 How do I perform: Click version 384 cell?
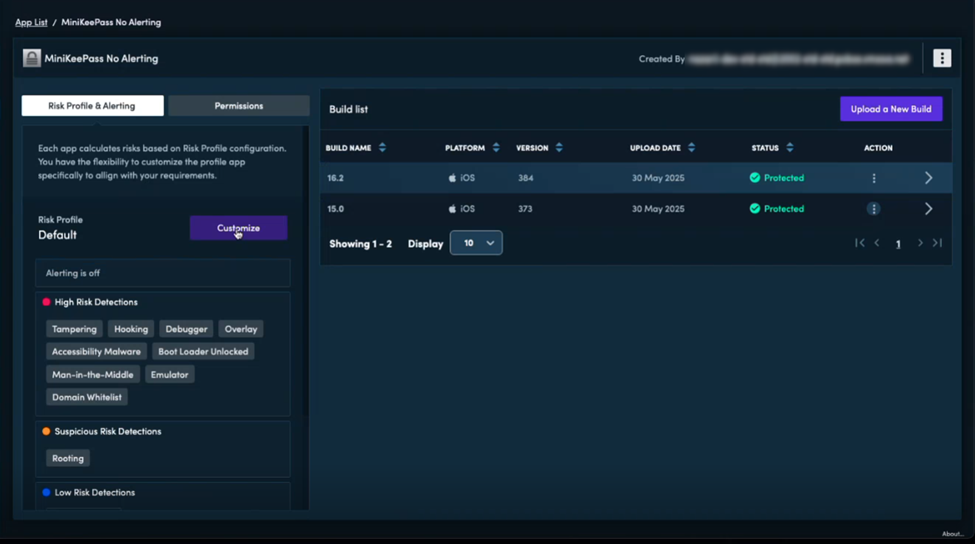(525, 178)
